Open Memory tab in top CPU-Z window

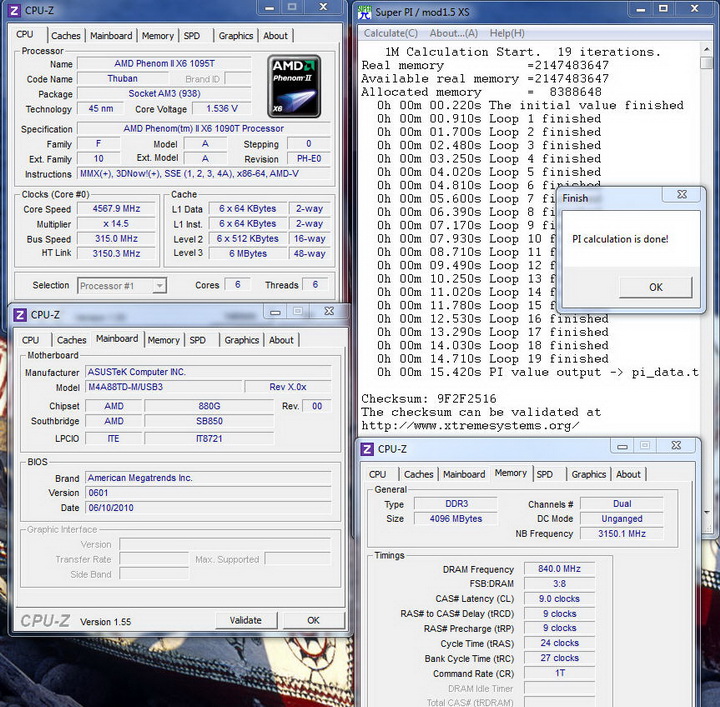click(x=158, y=36)
